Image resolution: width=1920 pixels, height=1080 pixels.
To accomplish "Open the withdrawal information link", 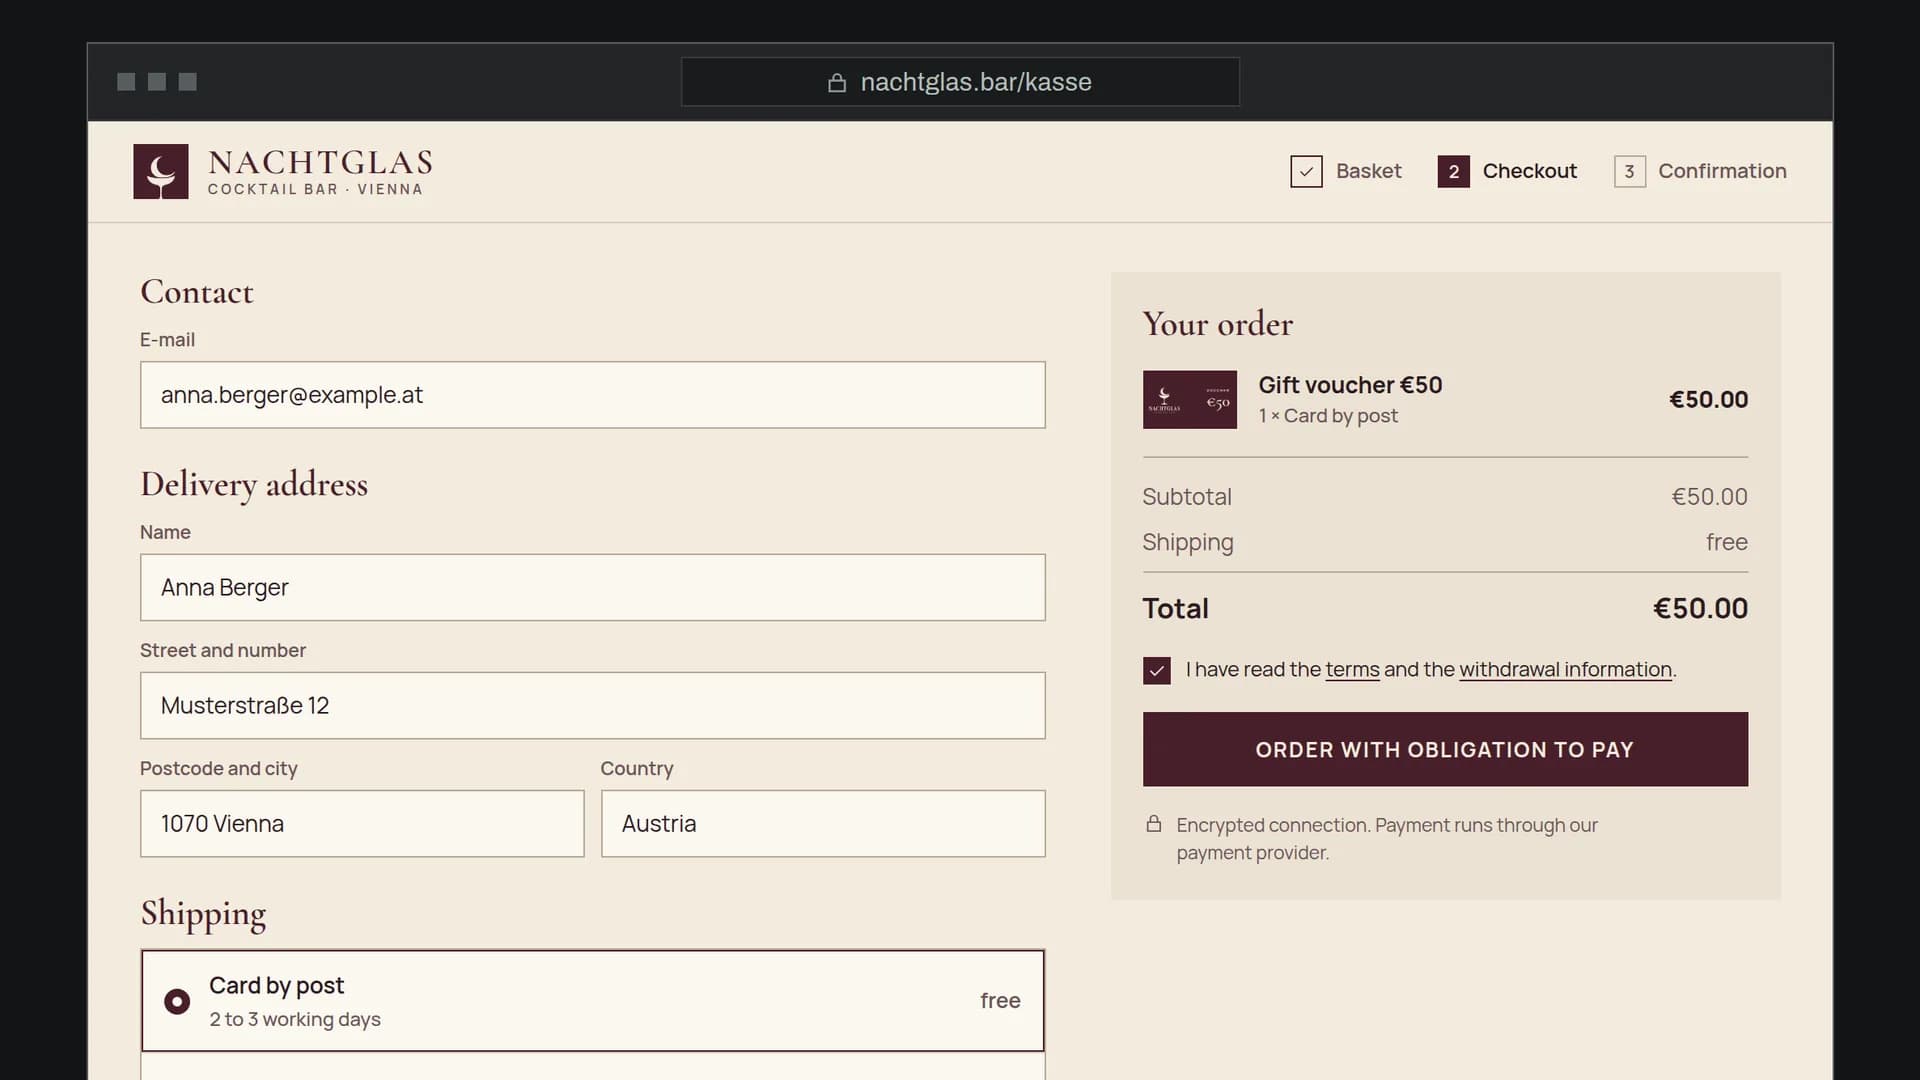I will [1565, 669].
